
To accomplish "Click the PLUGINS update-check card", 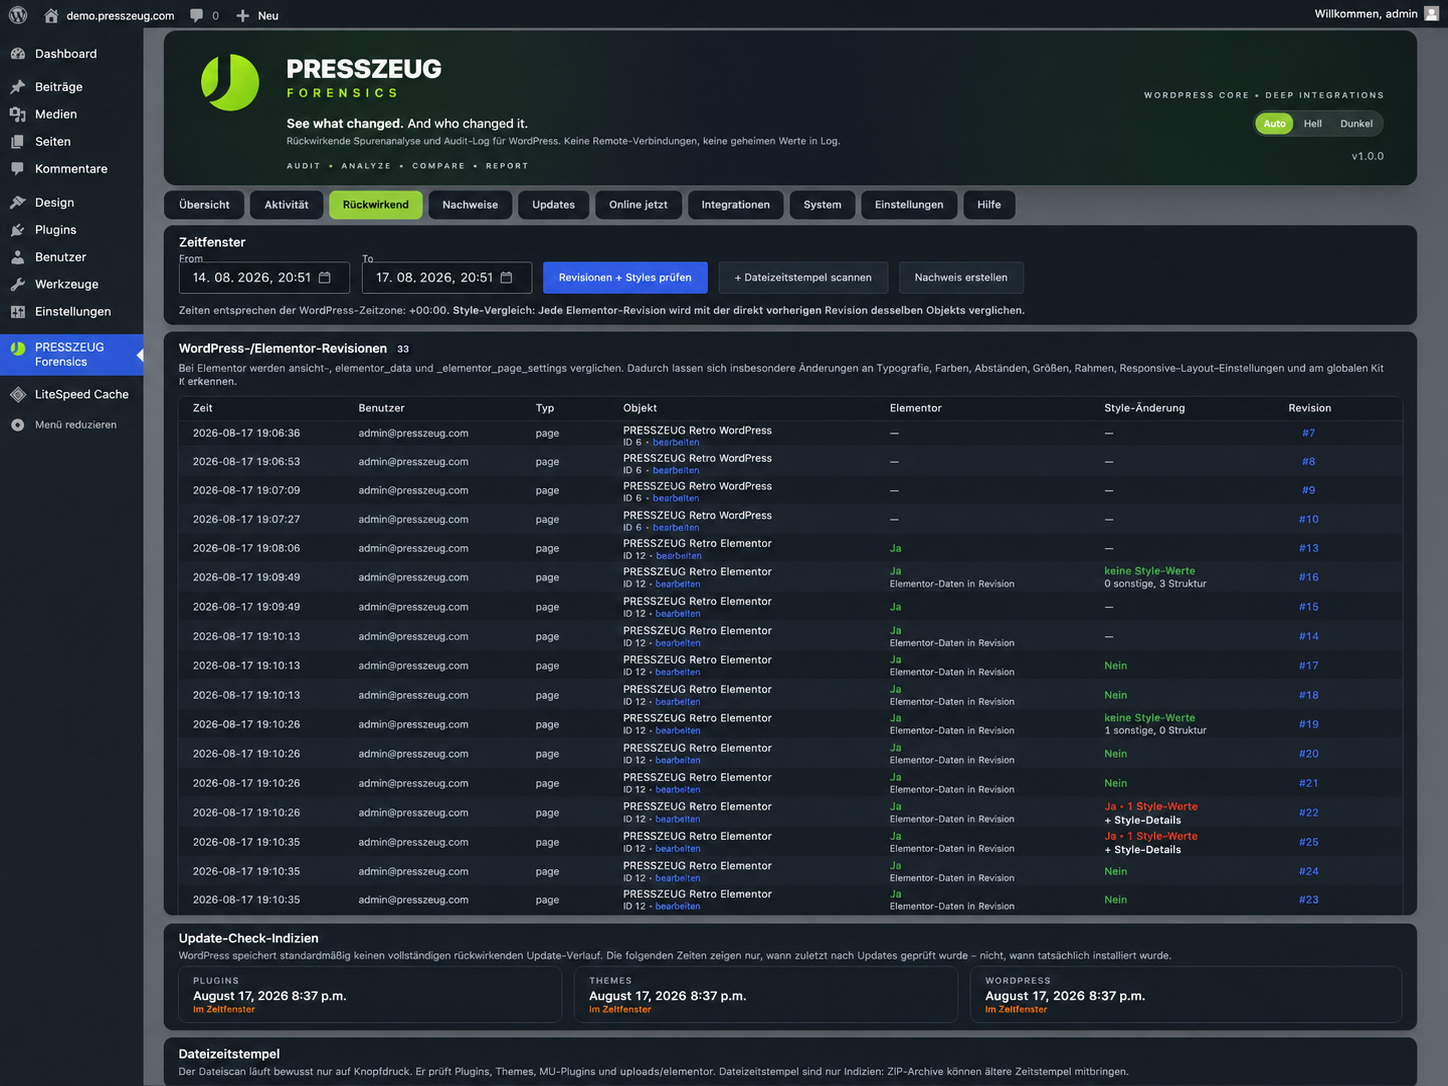I will 370,995.
